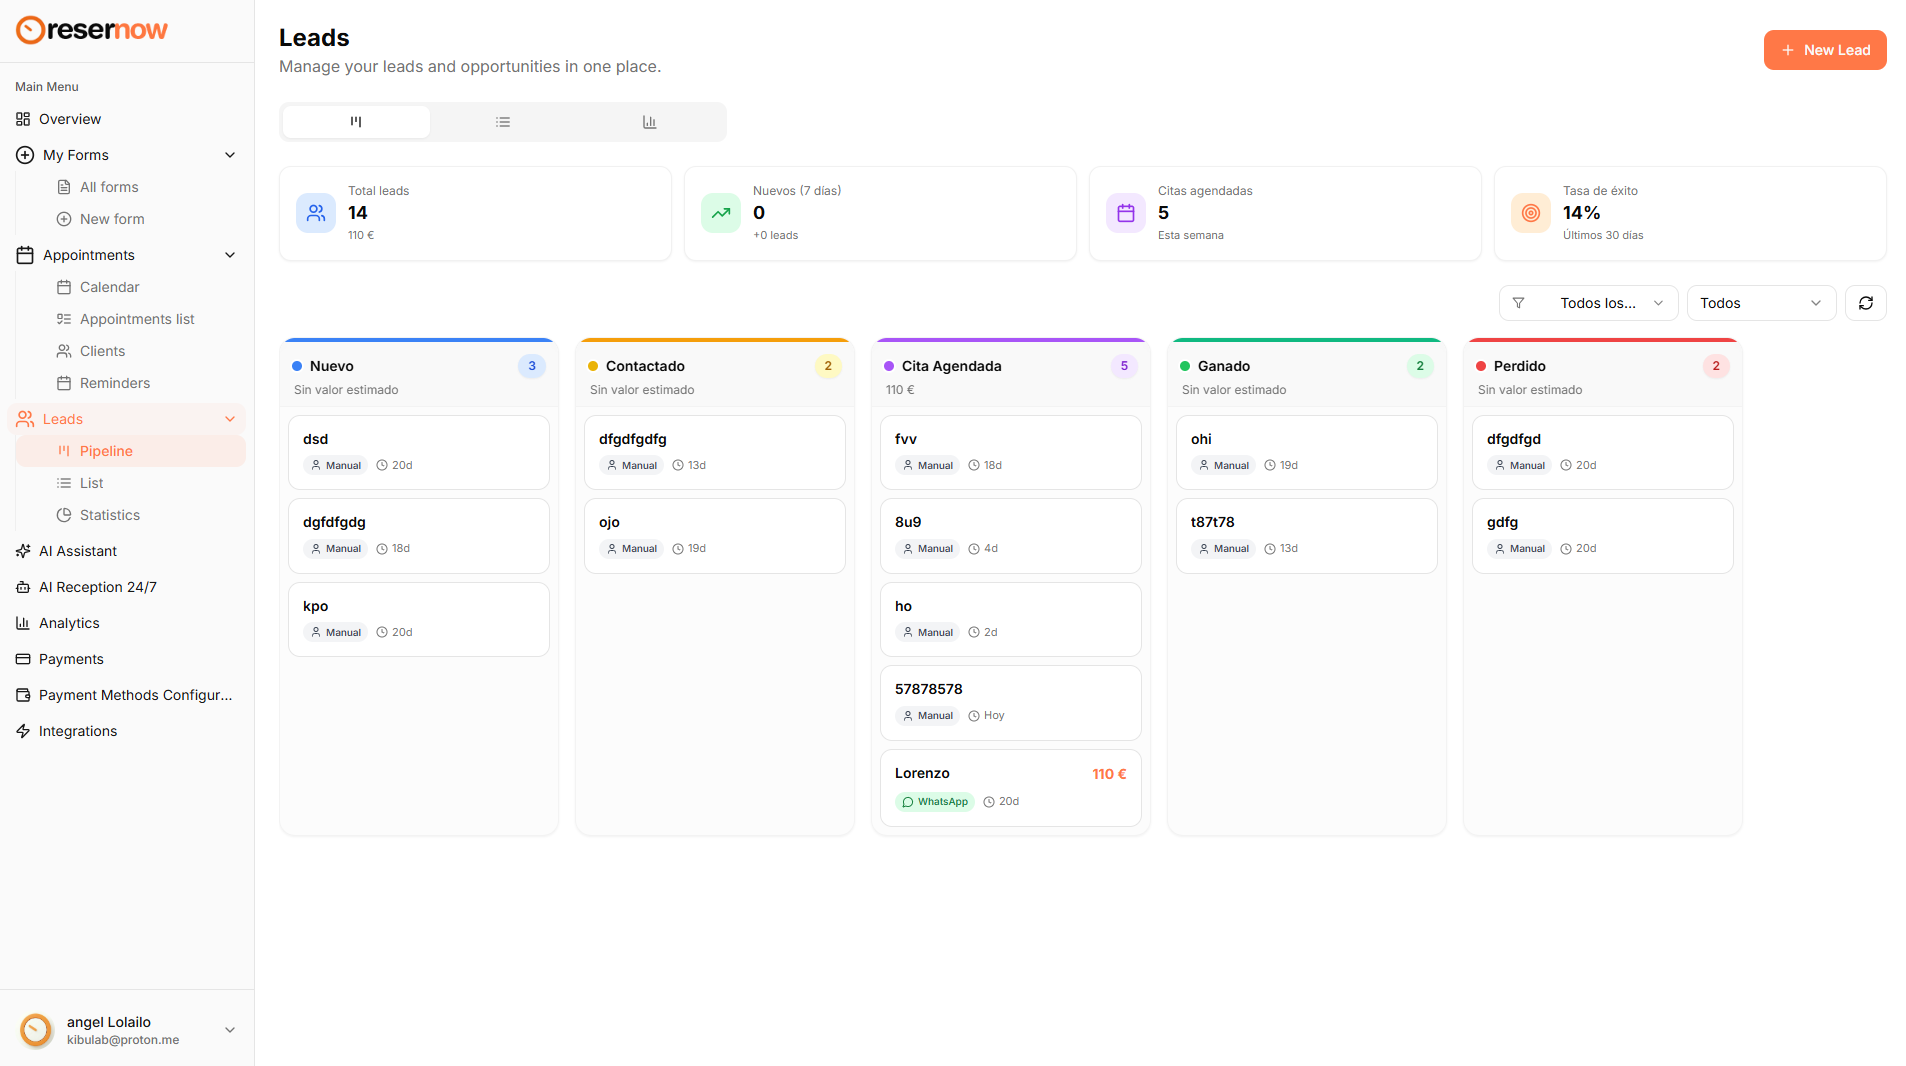Expand the user account menu chevron
Screen dimensions: 1906x1066
(x=230, y=1030)
